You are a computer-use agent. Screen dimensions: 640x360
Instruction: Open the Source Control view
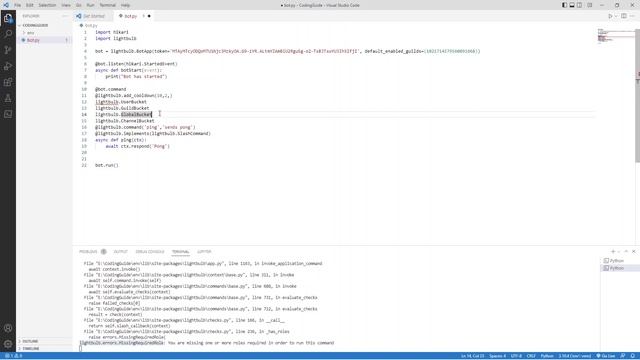tap(8, 50)
